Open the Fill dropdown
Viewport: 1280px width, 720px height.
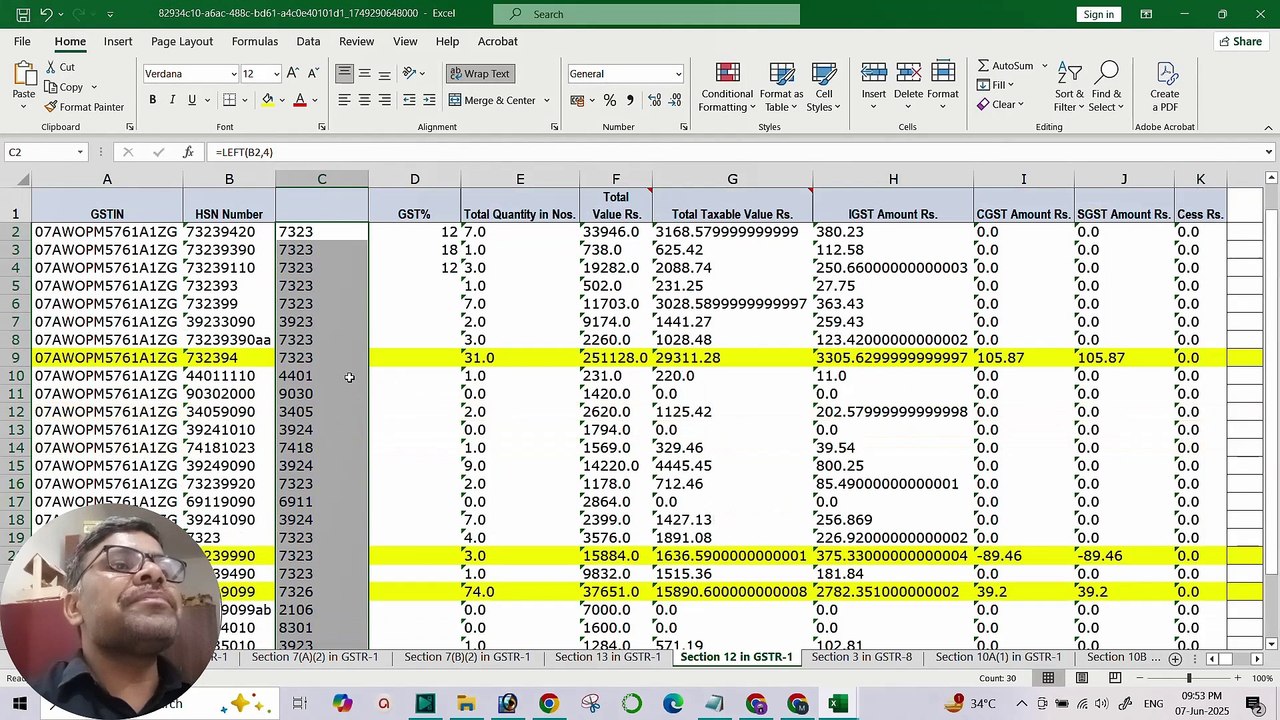(x=996, y=85)
